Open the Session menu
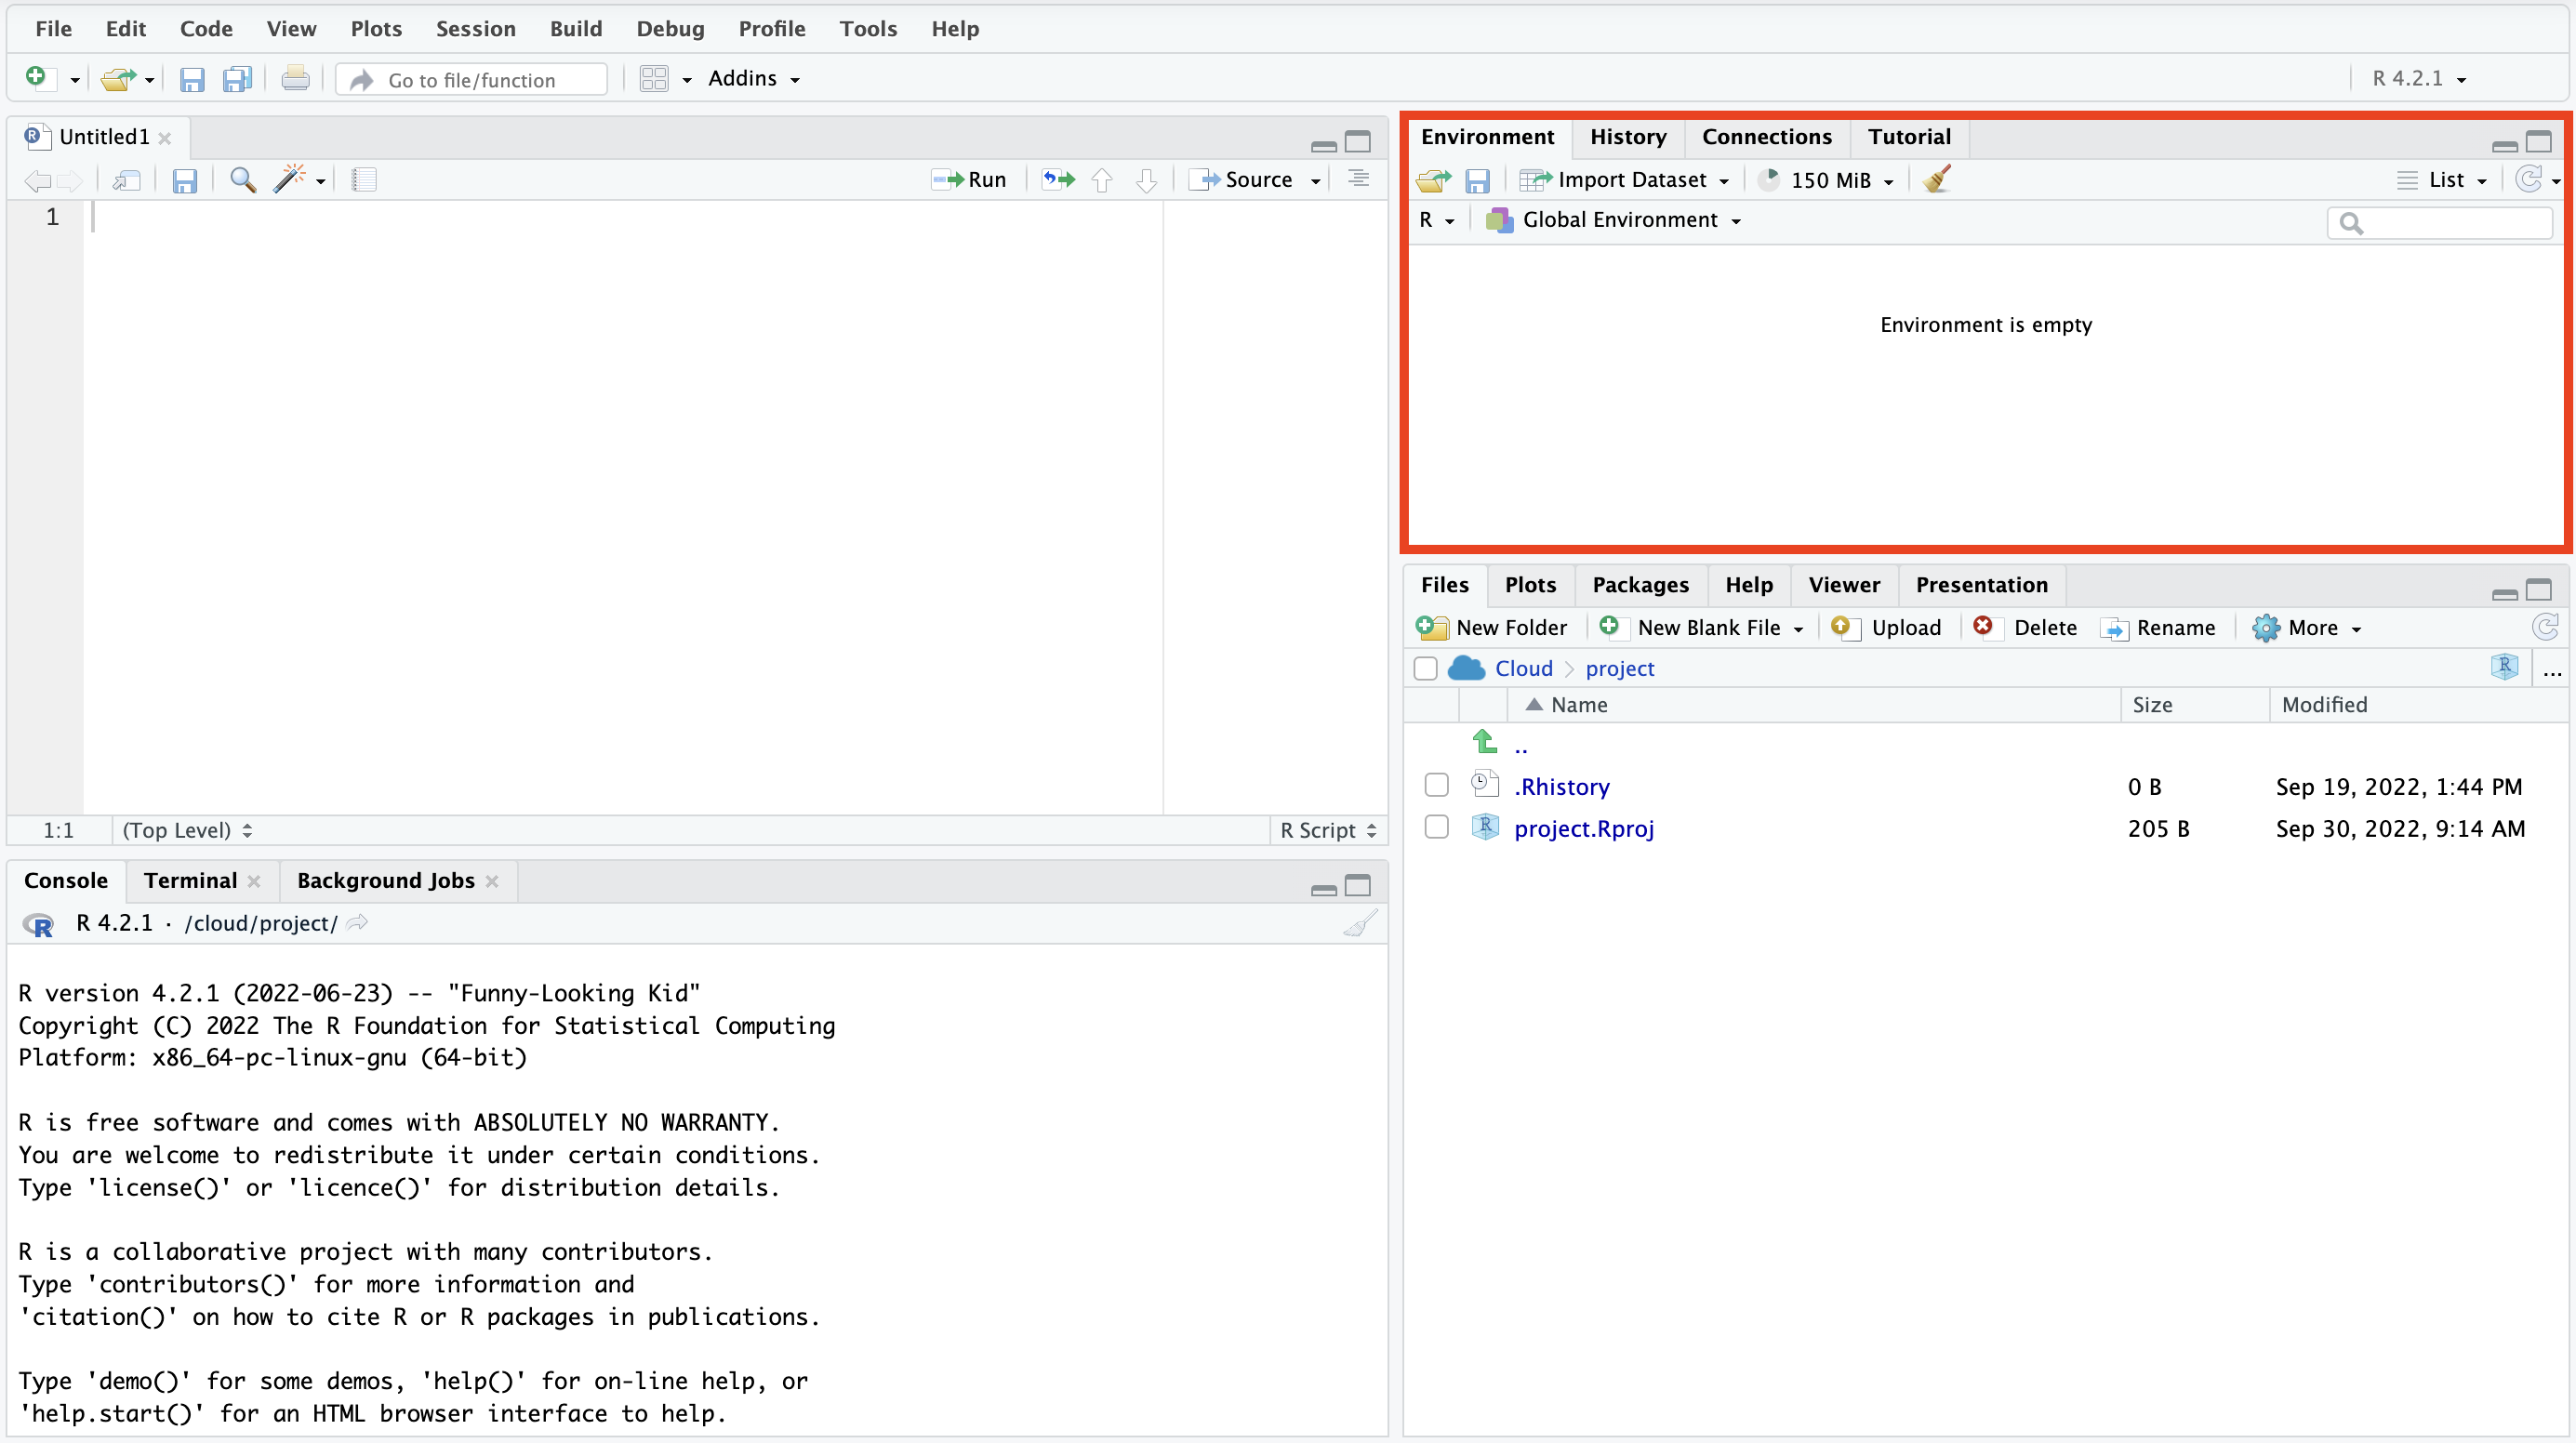 click(475, 28)
